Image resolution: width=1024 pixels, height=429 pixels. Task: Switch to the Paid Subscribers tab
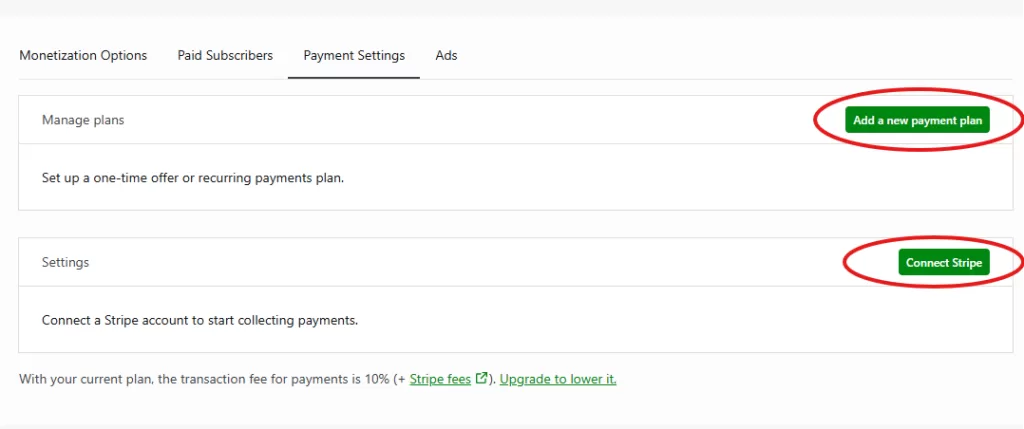(225, 56)
